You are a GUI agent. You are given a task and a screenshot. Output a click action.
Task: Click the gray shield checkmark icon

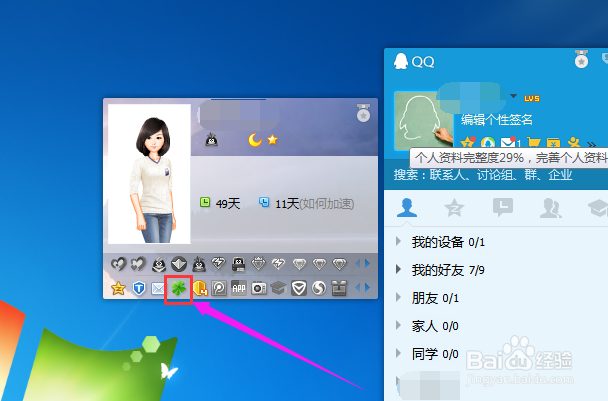tap(299, 288)
